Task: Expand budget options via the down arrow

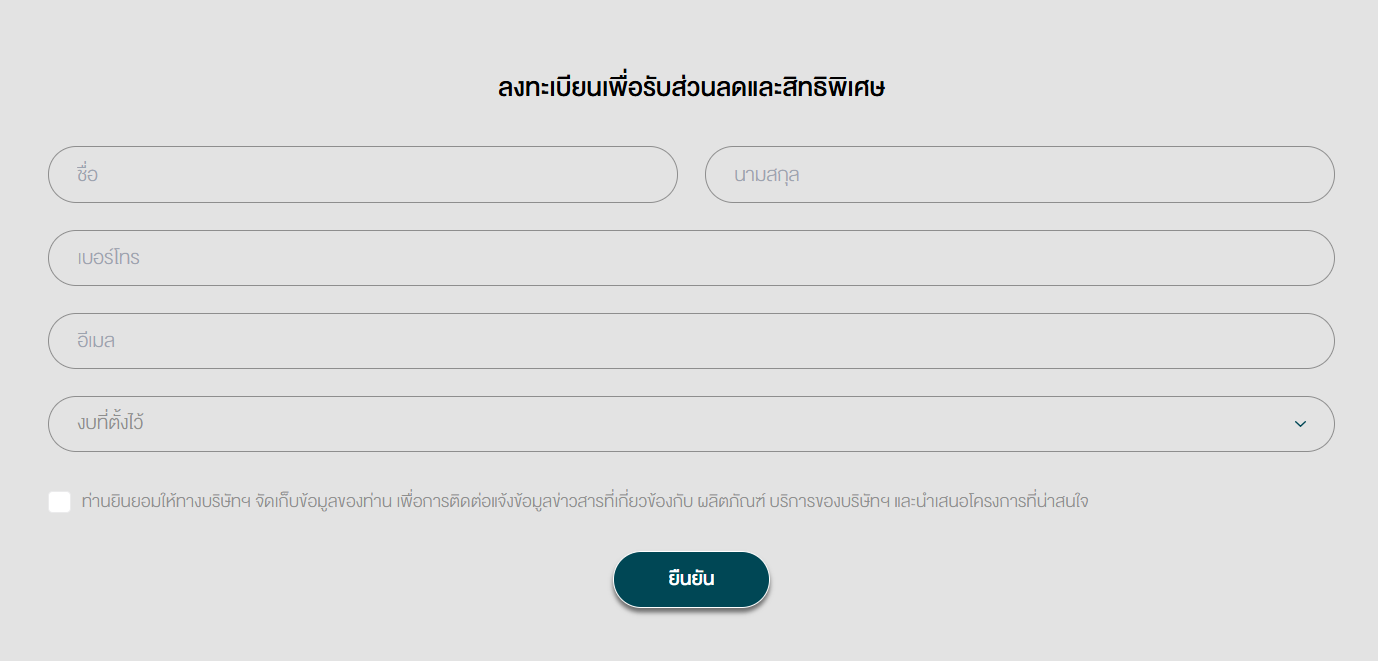Action: 1300,424
